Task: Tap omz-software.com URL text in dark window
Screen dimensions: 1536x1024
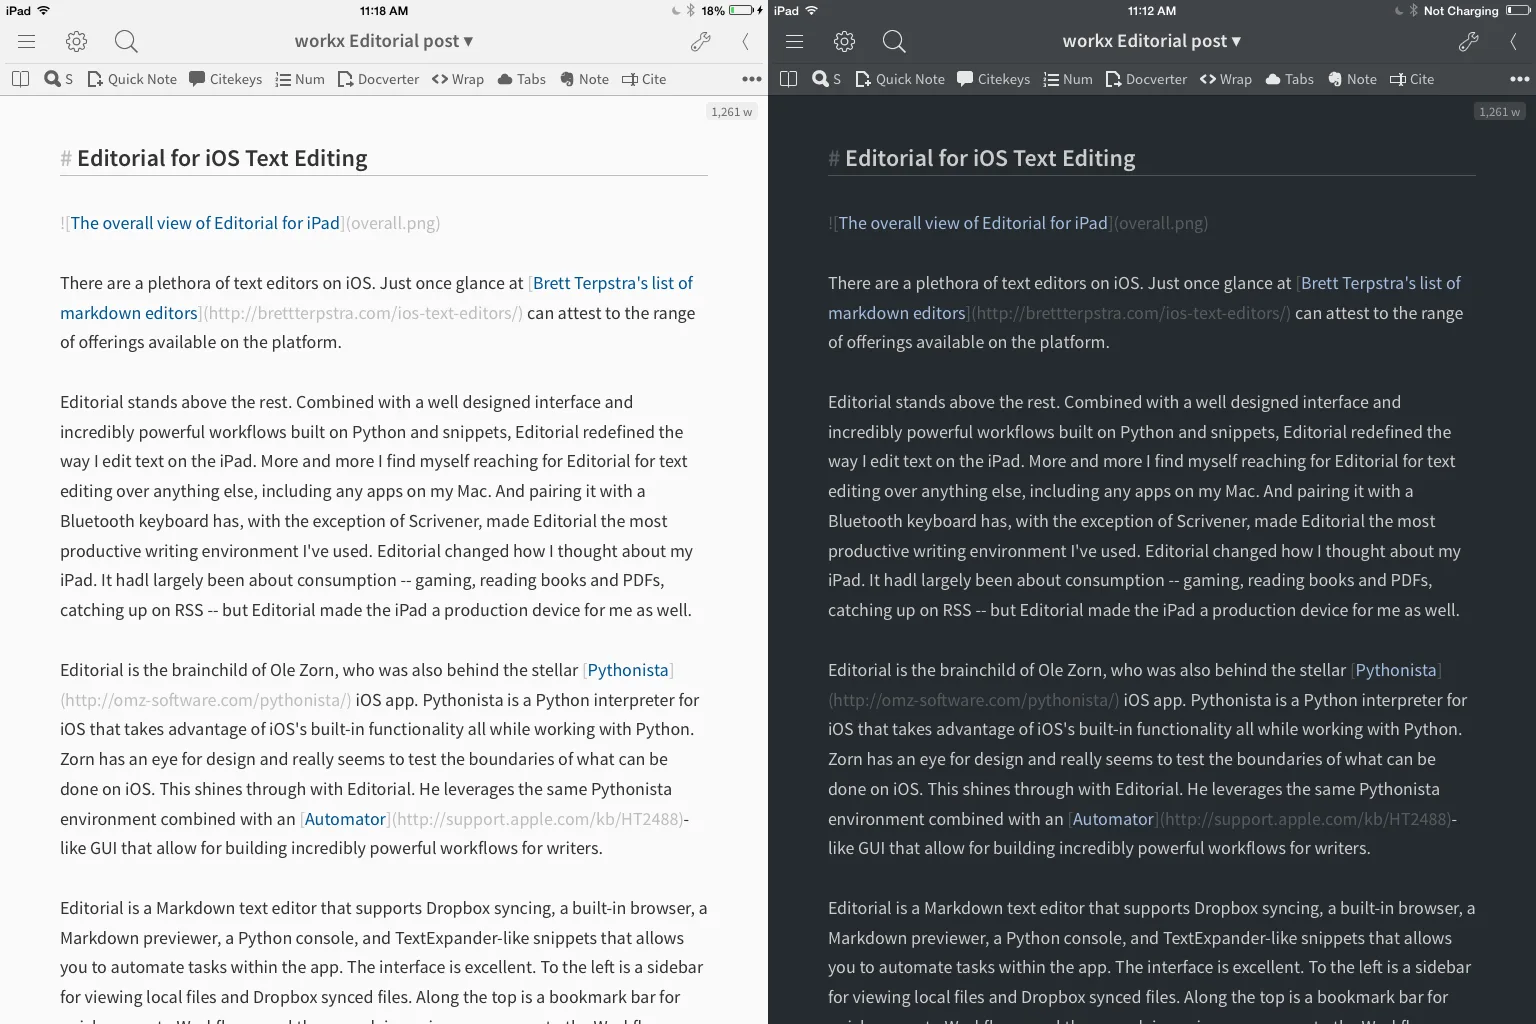Action: click(x=973, y=700)
